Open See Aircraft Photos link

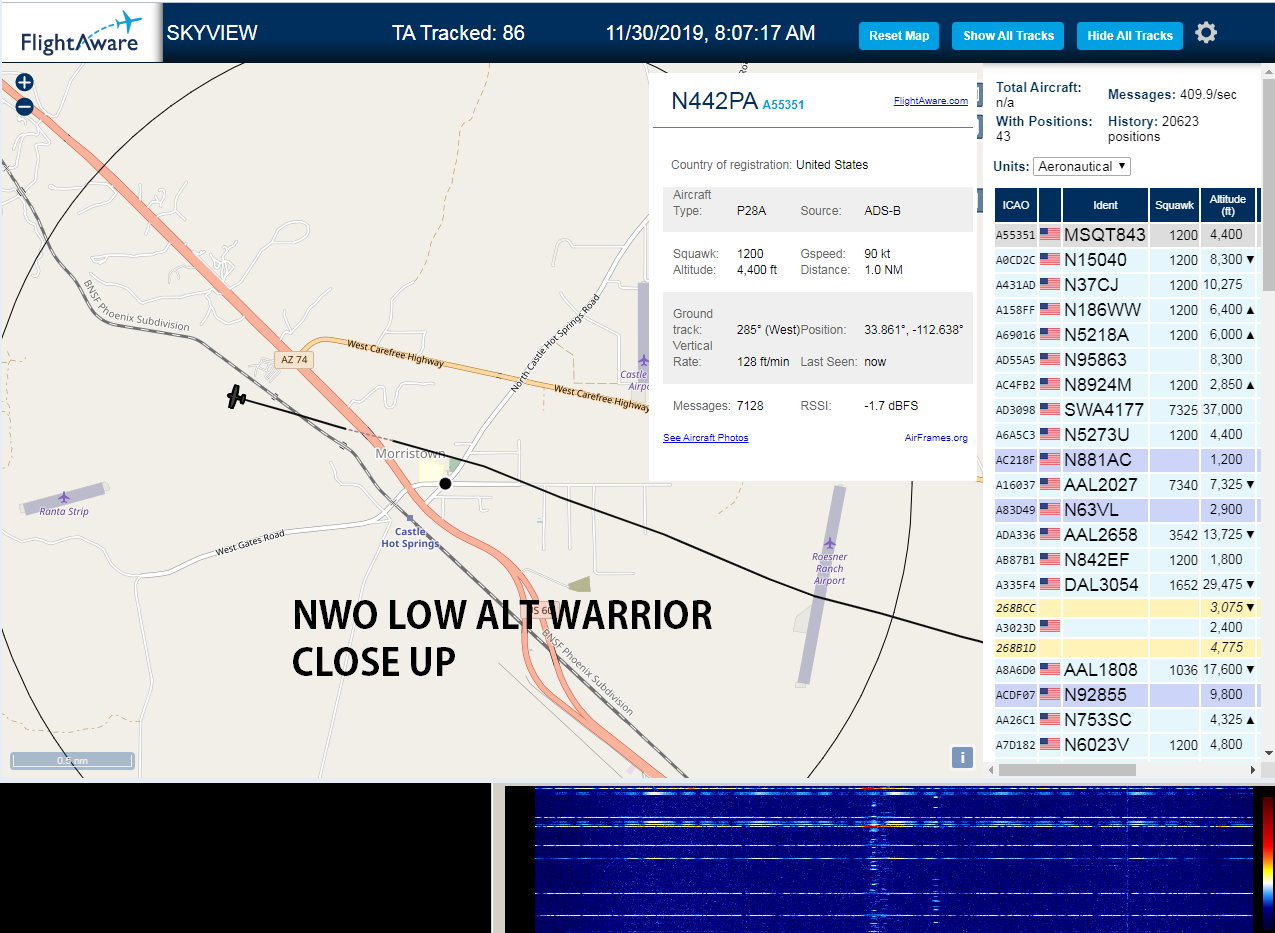click(705, 438)
